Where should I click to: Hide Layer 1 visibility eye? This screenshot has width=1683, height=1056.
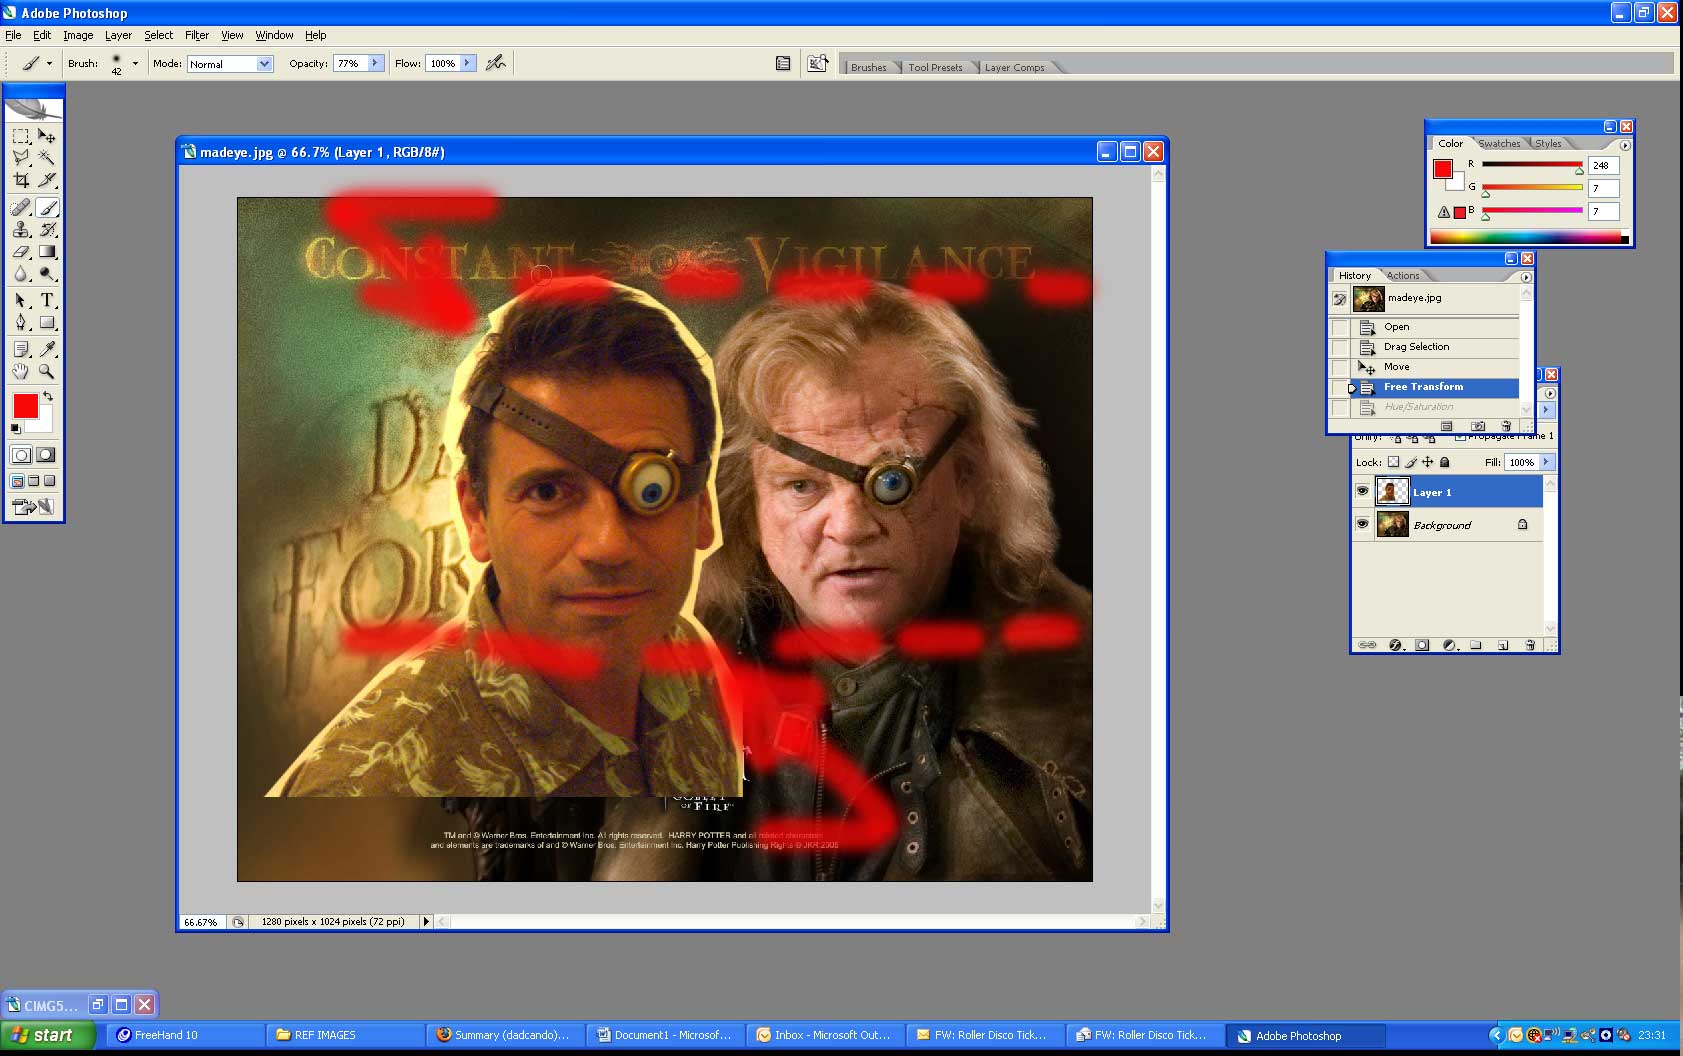pyautogui.click(x=1362, y=491)
